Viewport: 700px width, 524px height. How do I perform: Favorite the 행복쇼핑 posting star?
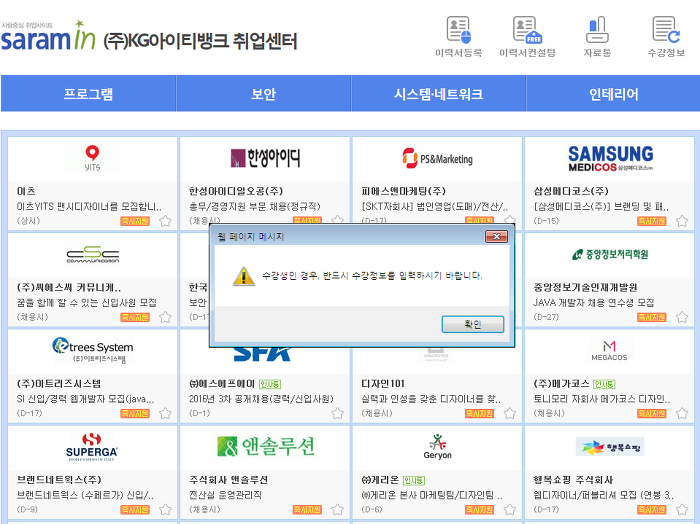682,509
